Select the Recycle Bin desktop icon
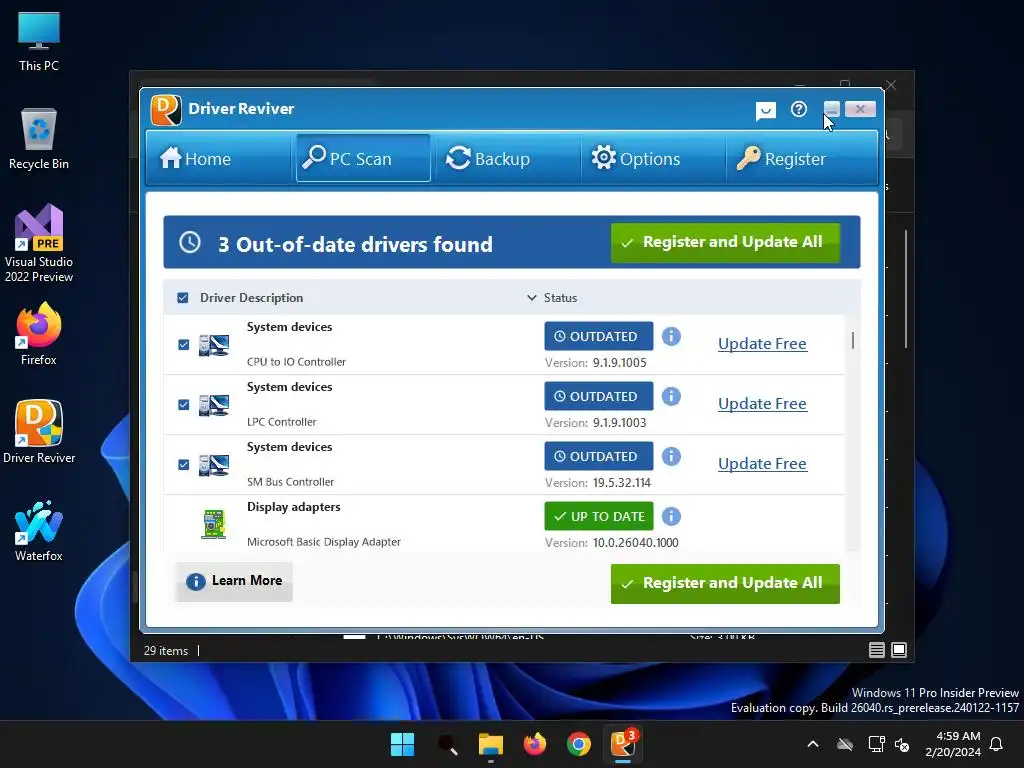Image resolution: width=1024 pixels, height=768 pixels. [x=39, y=139]
